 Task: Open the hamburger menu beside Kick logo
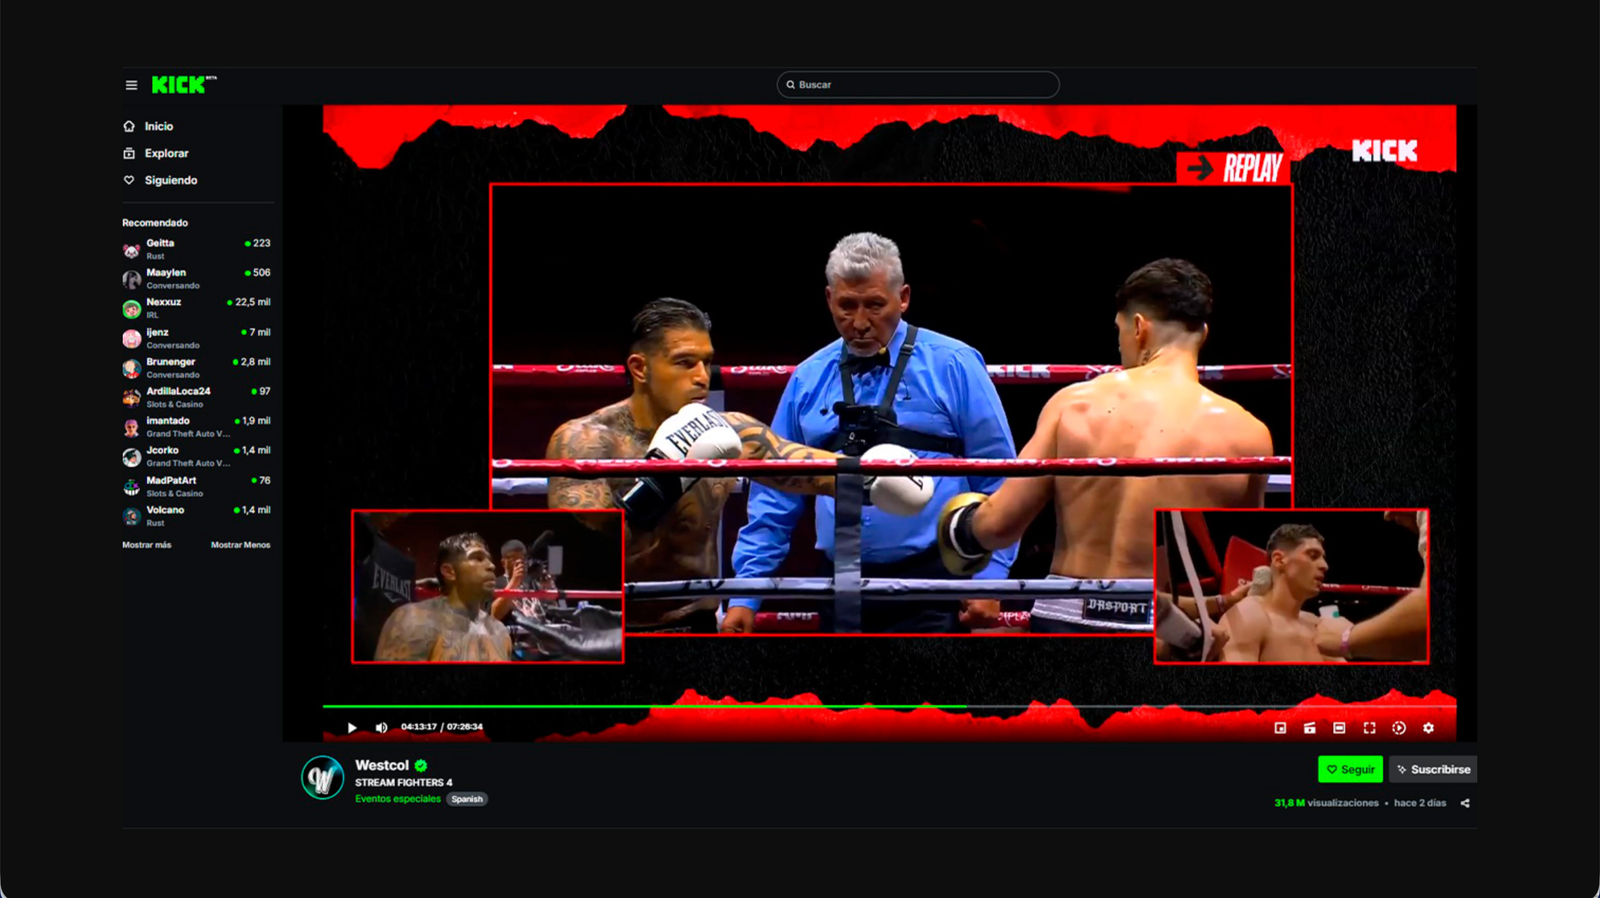click(131, 85)
